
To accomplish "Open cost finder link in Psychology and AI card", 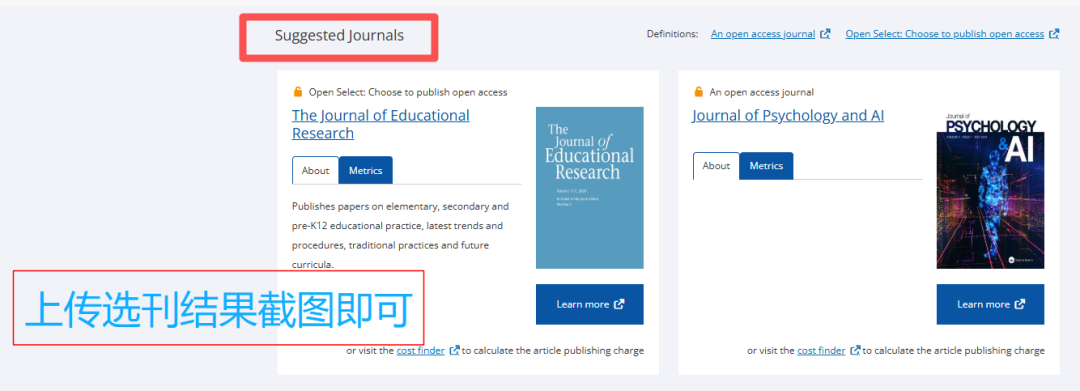I will point(821,350).
